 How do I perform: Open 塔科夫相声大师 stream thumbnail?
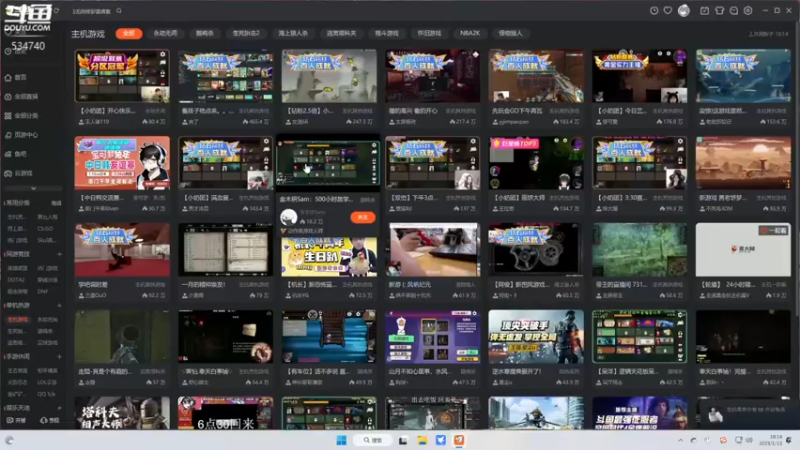[x=122, y=413]
